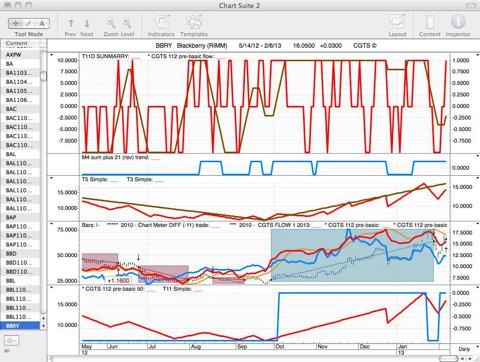Select BBRY in the symbol list
Screen dimensions: 480x362
pos(20,326)
